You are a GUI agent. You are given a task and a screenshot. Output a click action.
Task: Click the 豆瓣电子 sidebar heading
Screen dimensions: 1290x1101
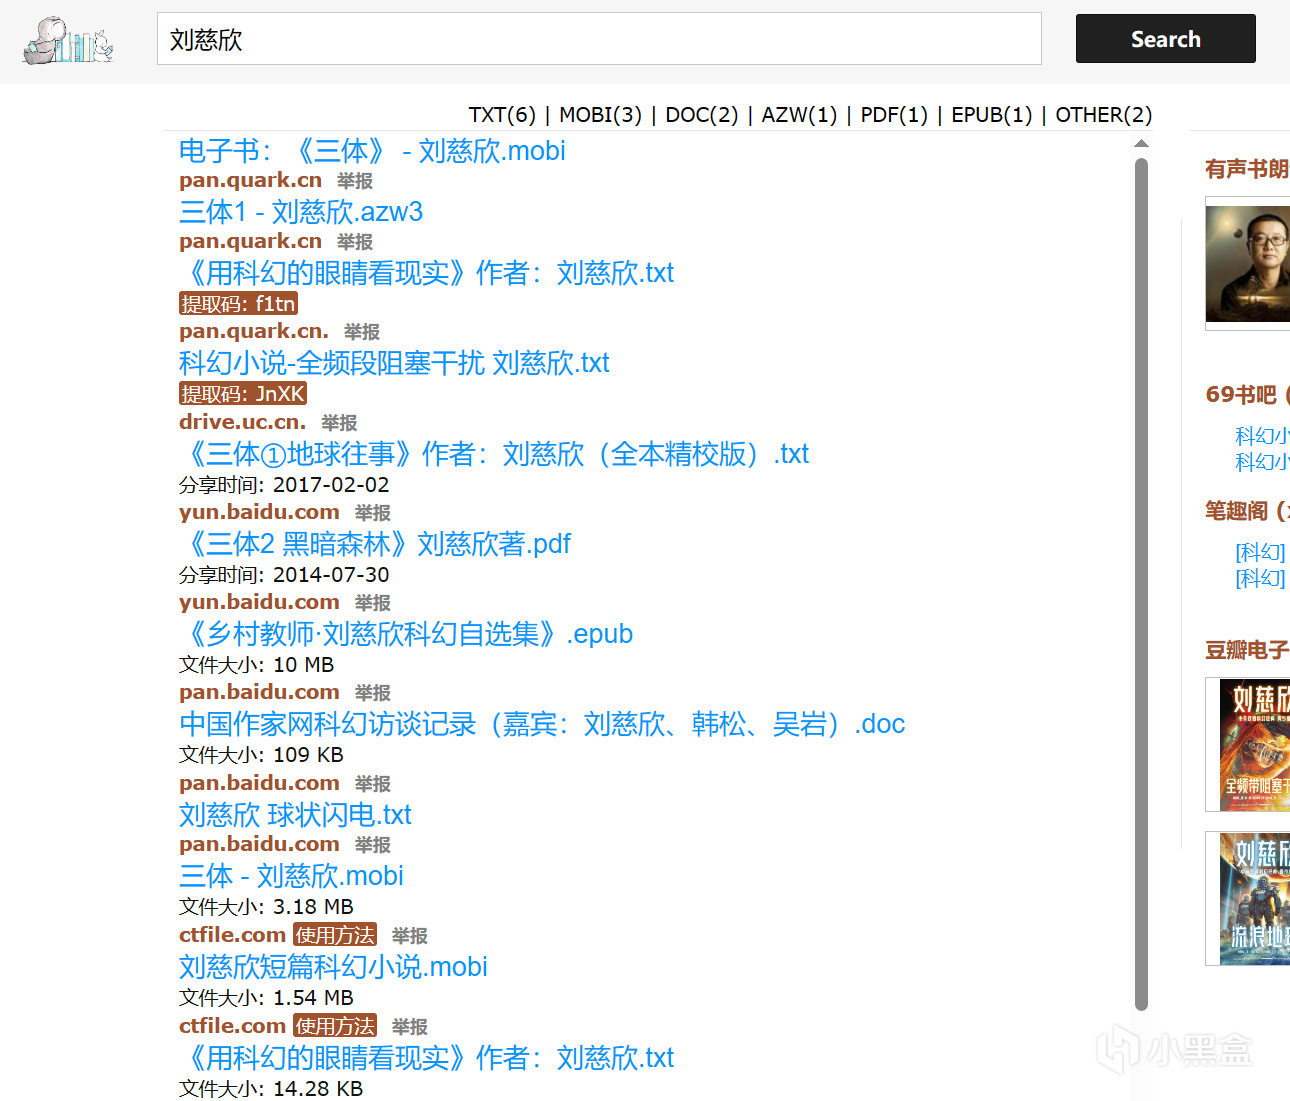(1247, 650)
